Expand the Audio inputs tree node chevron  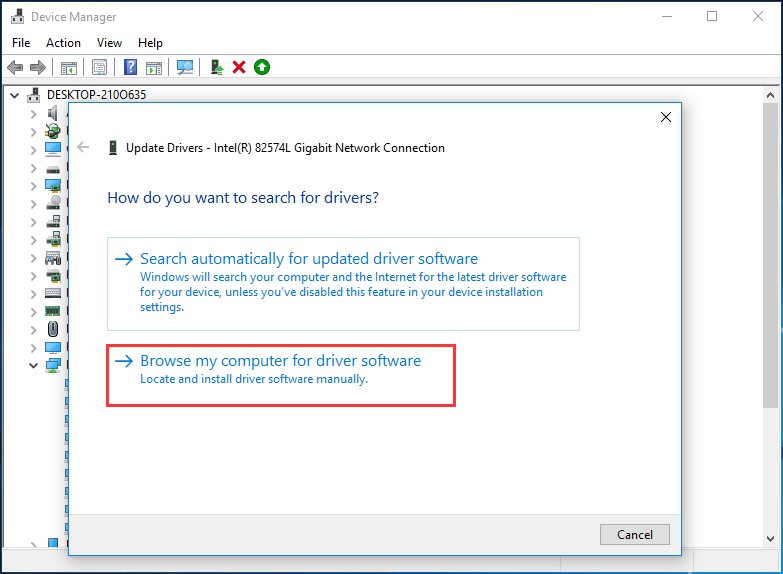pyautogui.click(x=33, y=114)
